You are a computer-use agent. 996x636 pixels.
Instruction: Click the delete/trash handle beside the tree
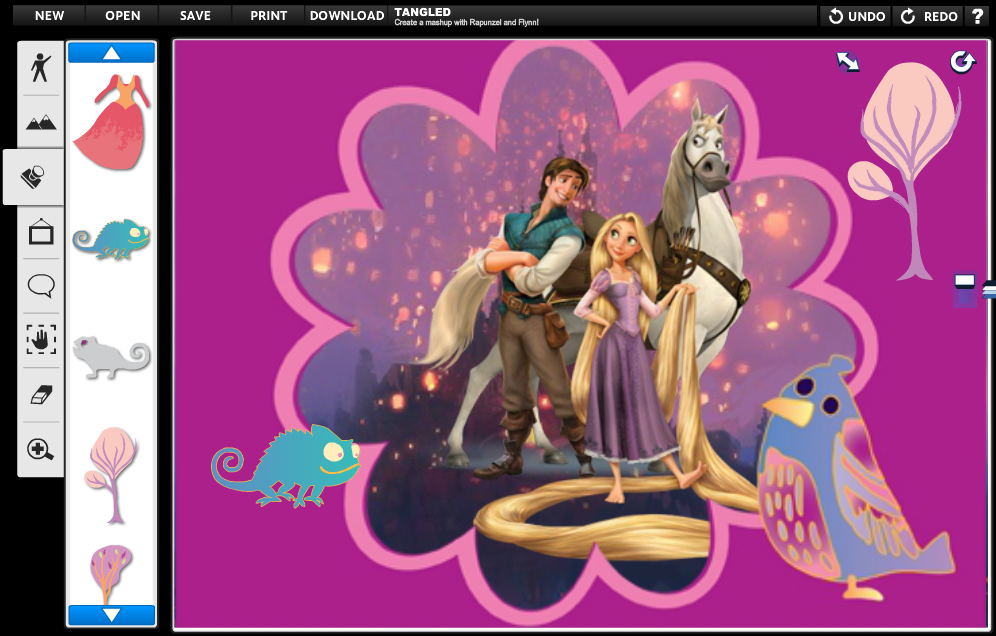tap(965, 291)
